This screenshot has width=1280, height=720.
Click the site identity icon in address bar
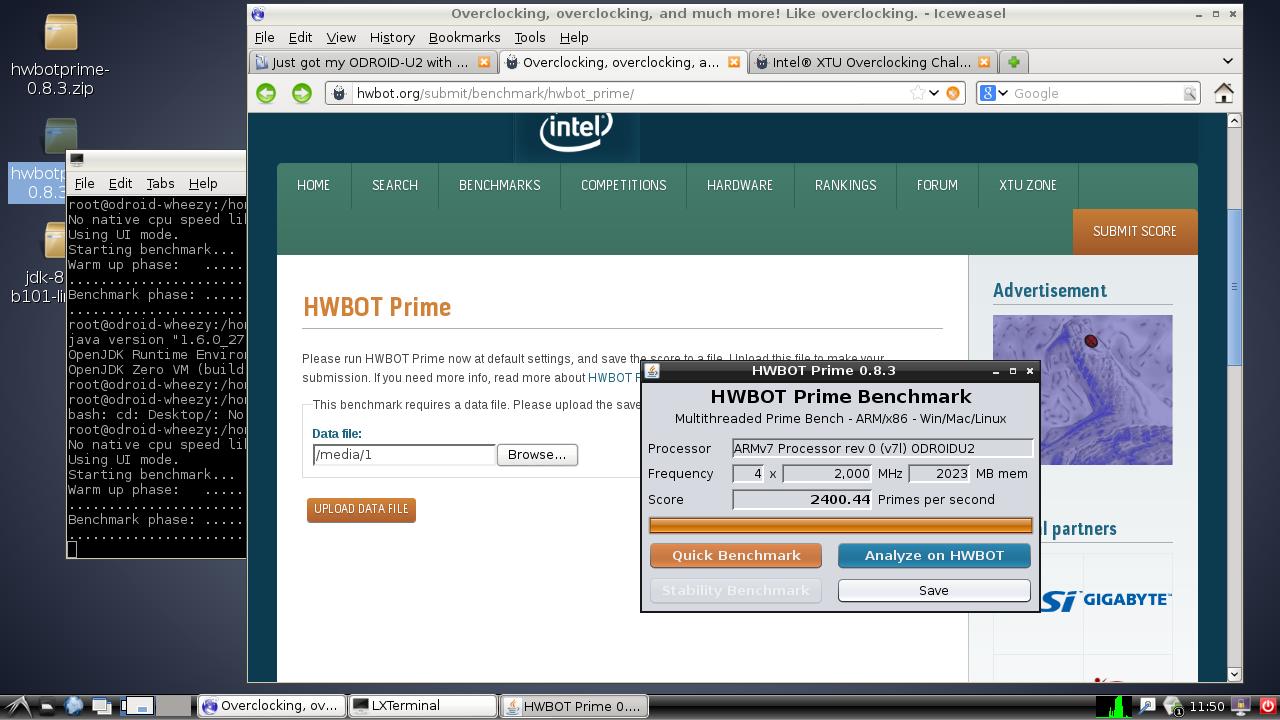click(339, 93)
